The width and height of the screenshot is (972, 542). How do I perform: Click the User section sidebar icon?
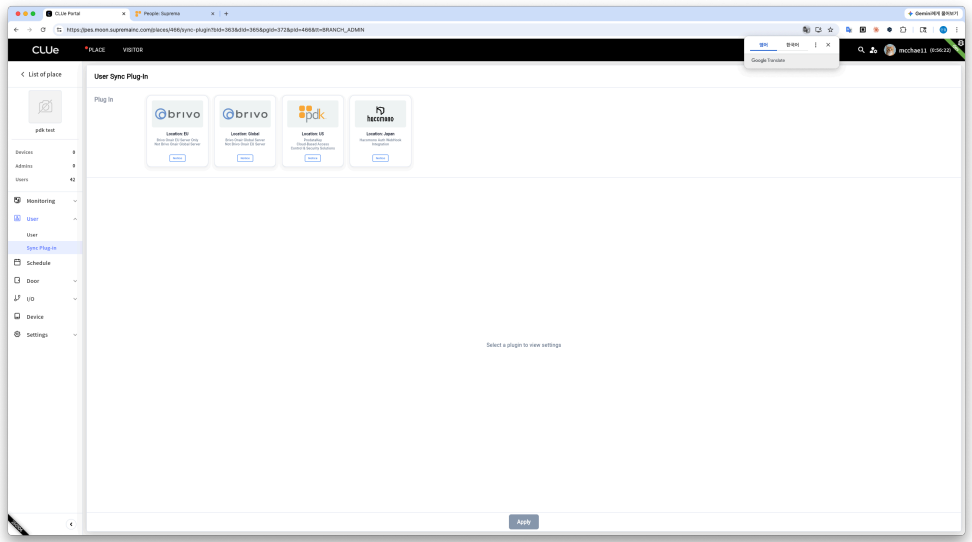17,218
